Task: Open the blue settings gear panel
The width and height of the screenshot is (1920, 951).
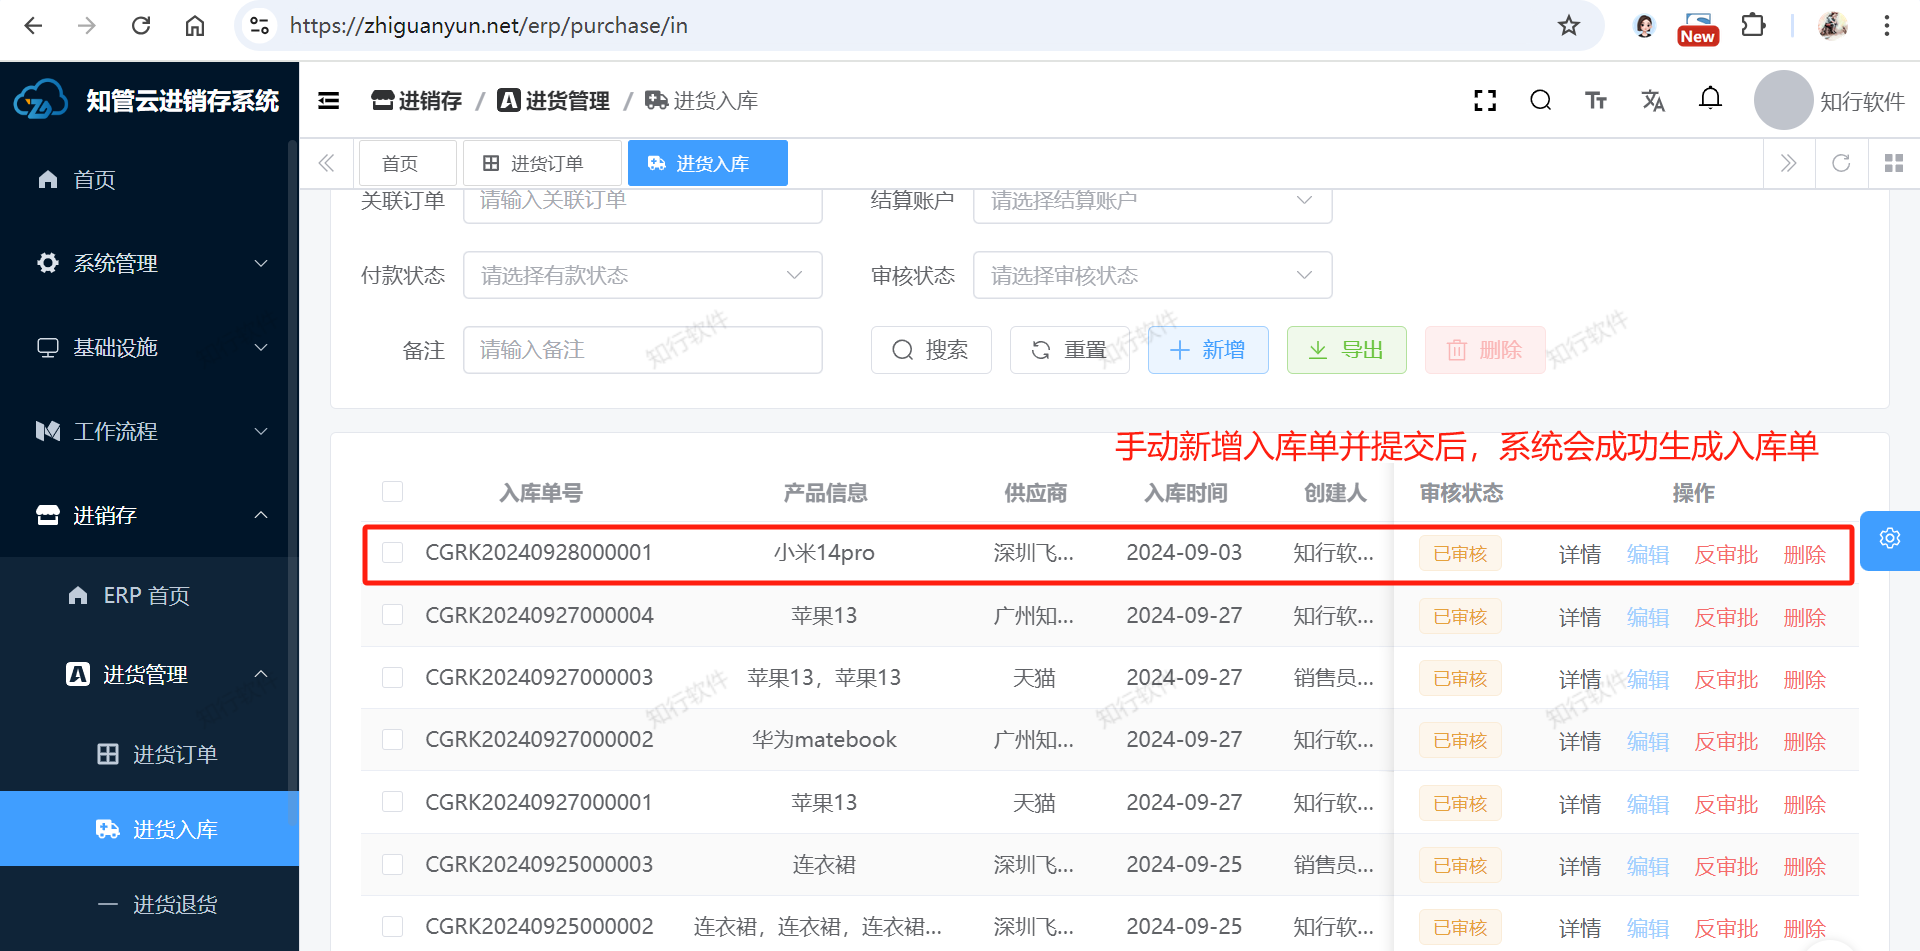Action: pyautogui.click(x=1889, y=539)
